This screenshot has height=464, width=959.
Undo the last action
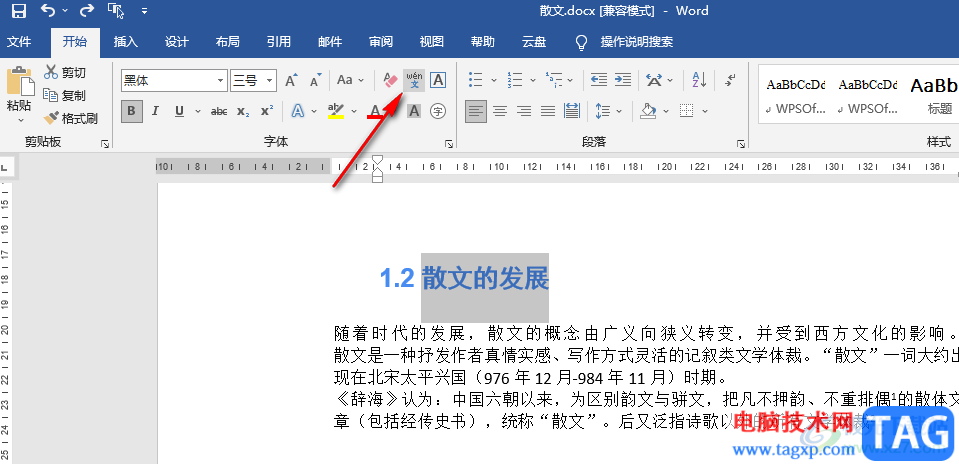[47, 10]
